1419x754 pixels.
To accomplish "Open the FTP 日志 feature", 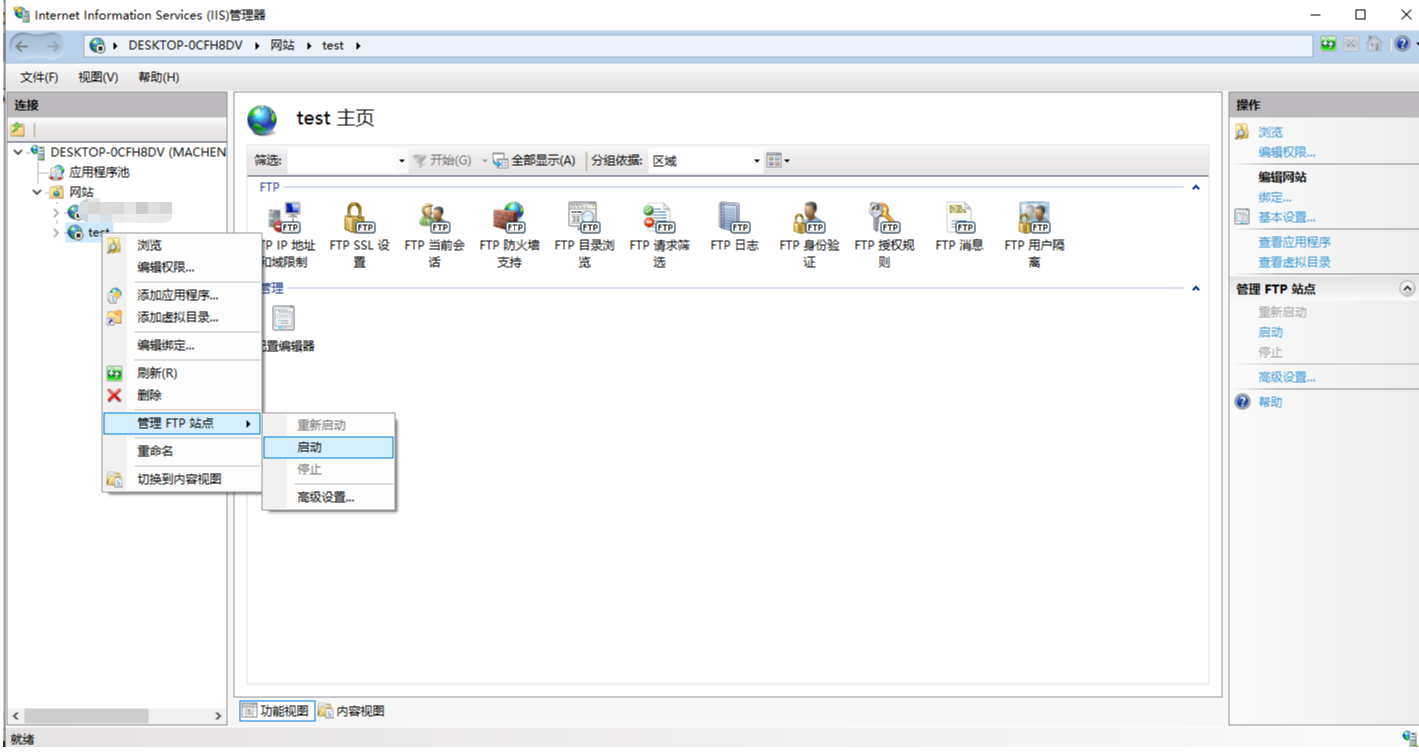I will (x=734, y=226).
